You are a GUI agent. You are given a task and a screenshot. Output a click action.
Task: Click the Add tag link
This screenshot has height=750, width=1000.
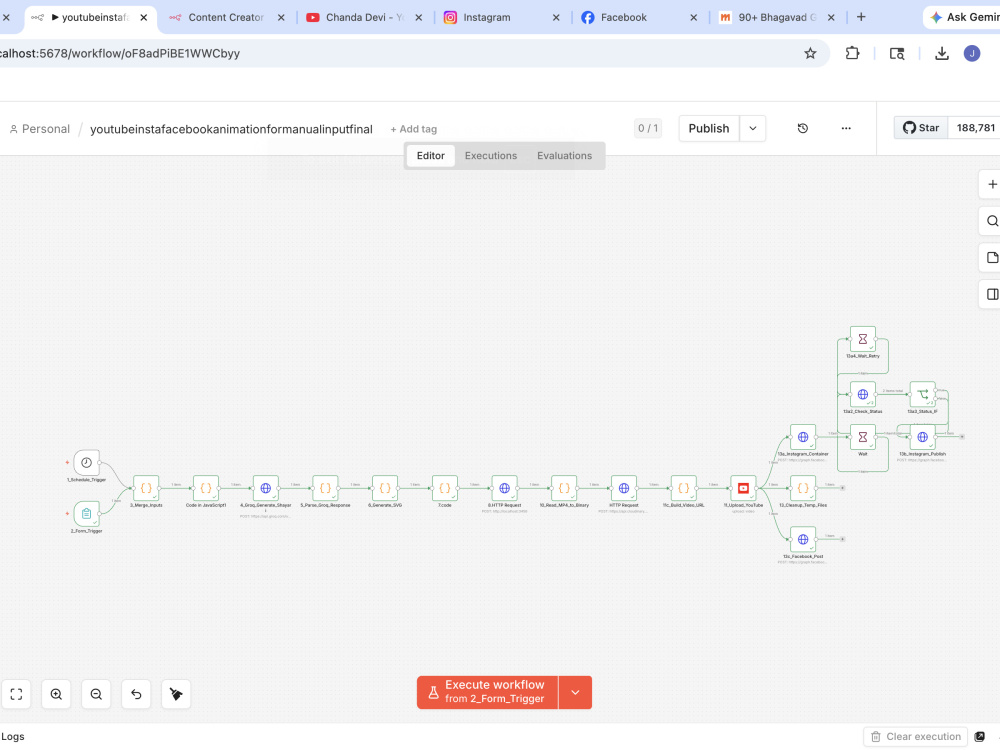pyautogui.click(x=414, y=129)
